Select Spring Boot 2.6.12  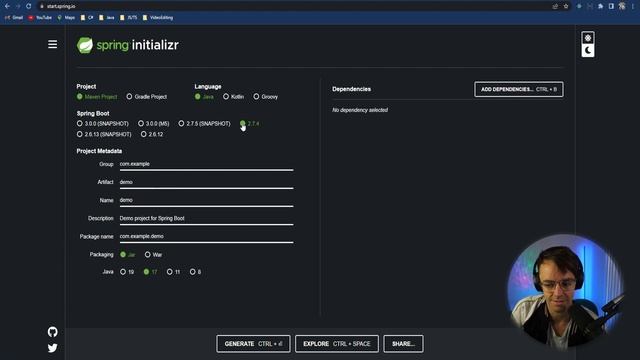tap(152, 134)
